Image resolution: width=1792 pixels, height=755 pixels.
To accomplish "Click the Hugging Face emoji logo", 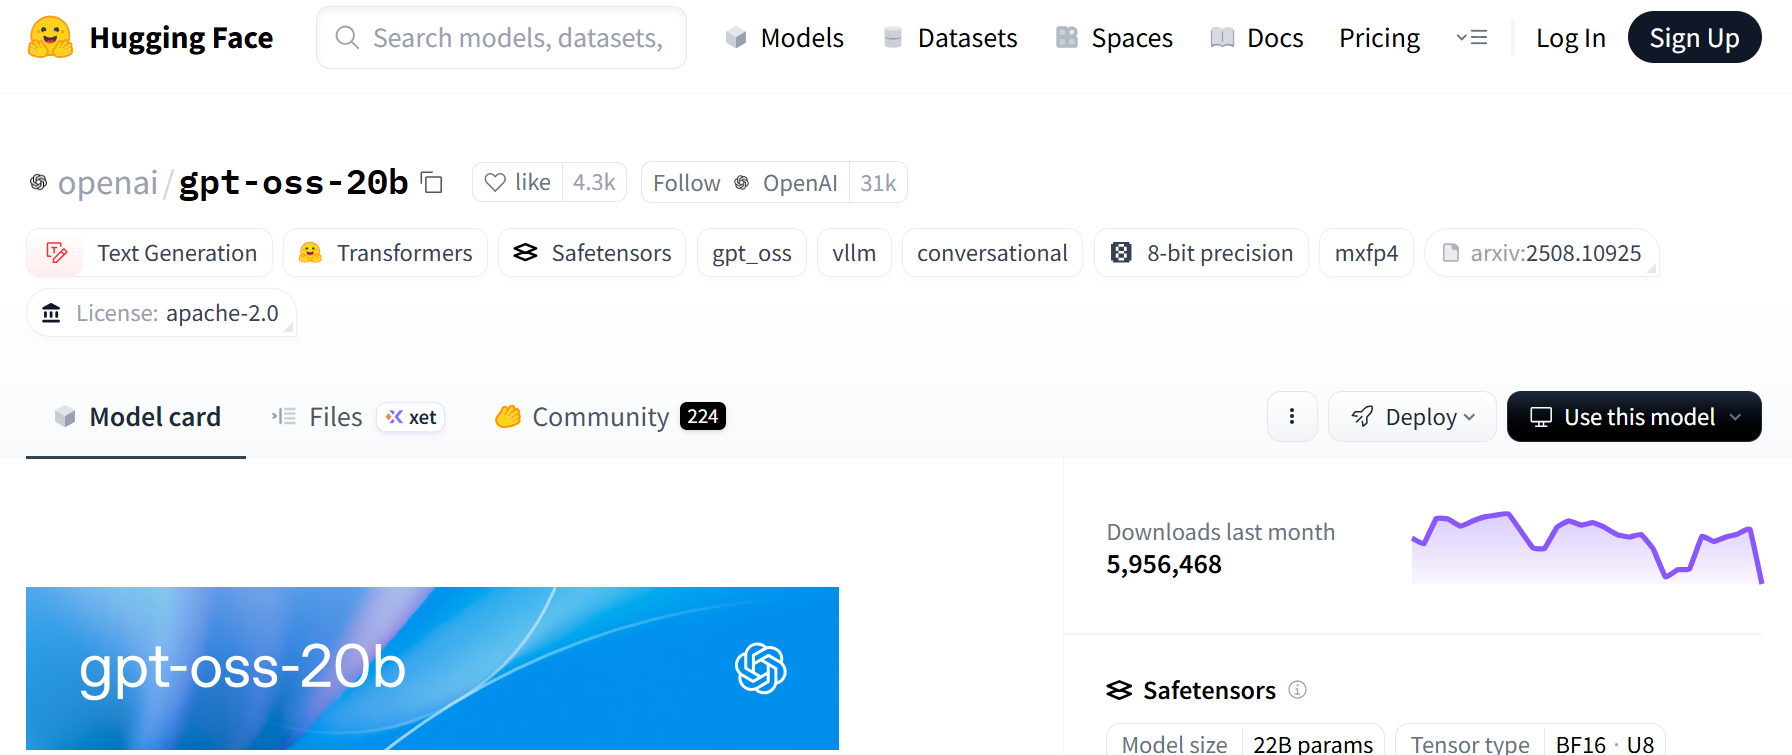I will coord(50,38).
